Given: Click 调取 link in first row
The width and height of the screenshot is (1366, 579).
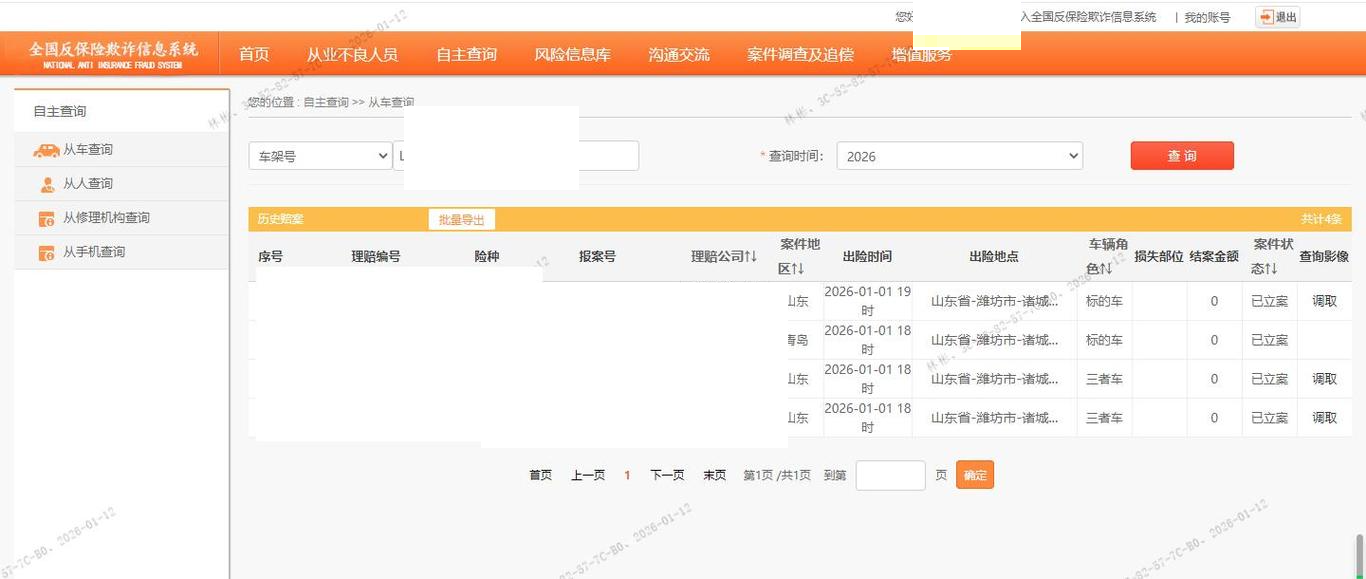Looking at the screenshot, I should coord(1324,301).
